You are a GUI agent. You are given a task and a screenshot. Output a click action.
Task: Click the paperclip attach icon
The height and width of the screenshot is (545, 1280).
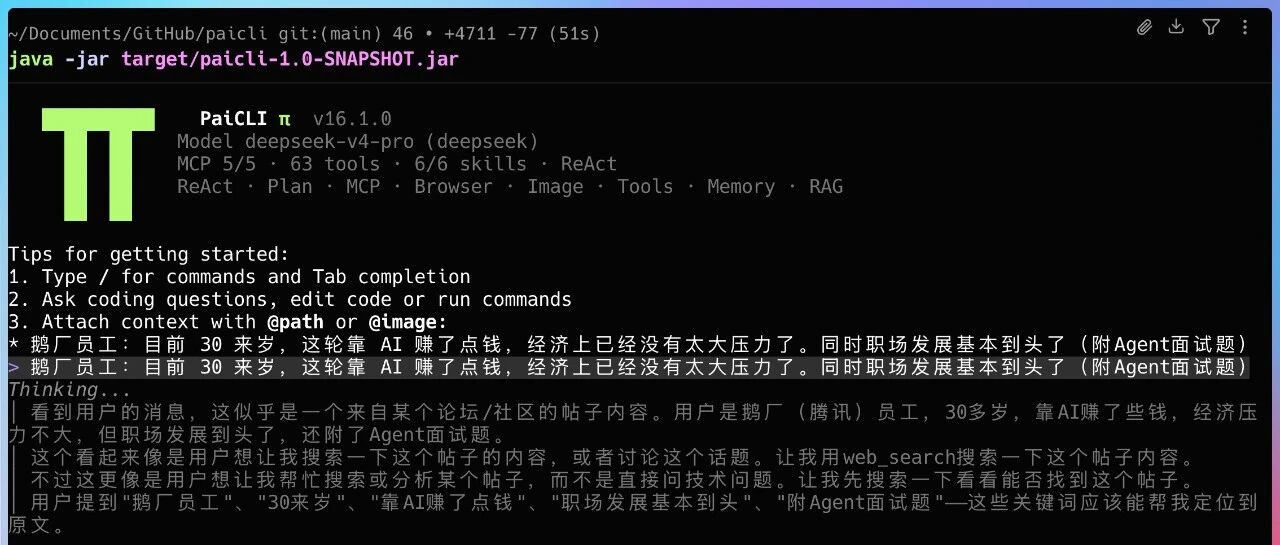tap(1144, 28)
